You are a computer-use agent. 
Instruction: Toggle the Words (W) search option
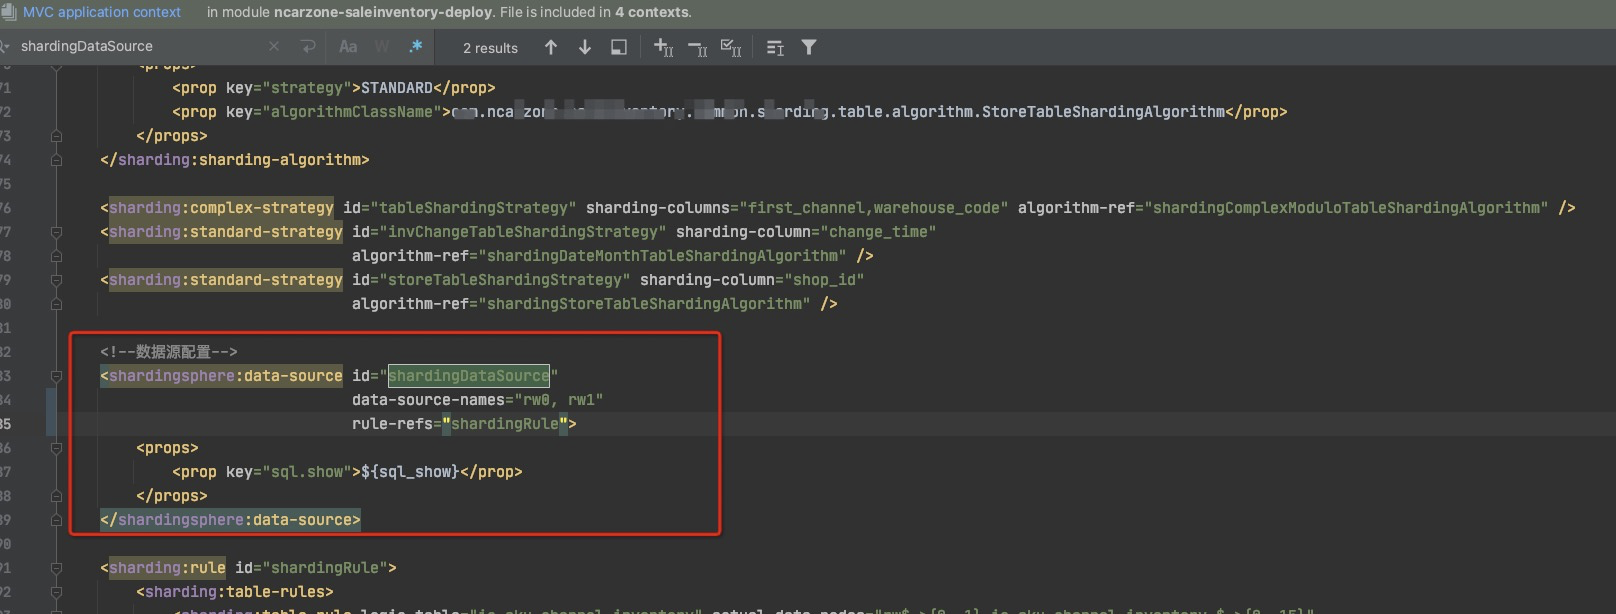[382, 46]
